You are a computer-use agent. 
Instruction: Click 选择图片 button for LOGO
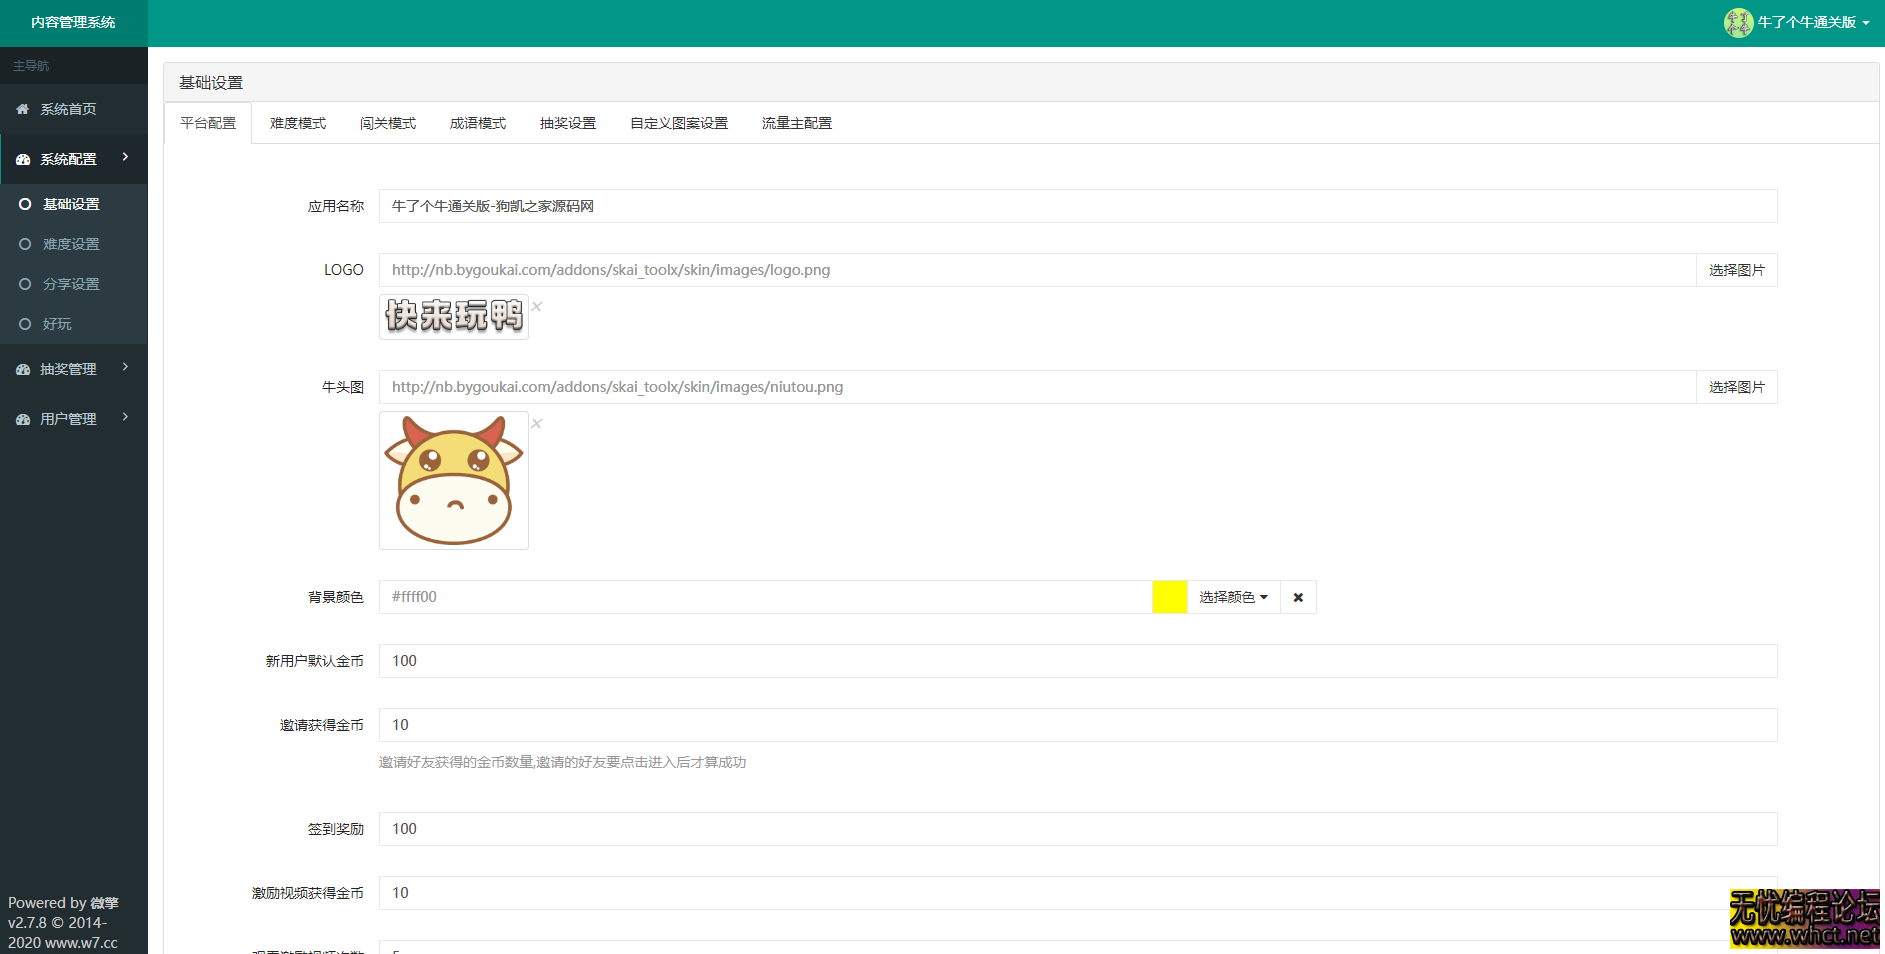coord(1736,270)
